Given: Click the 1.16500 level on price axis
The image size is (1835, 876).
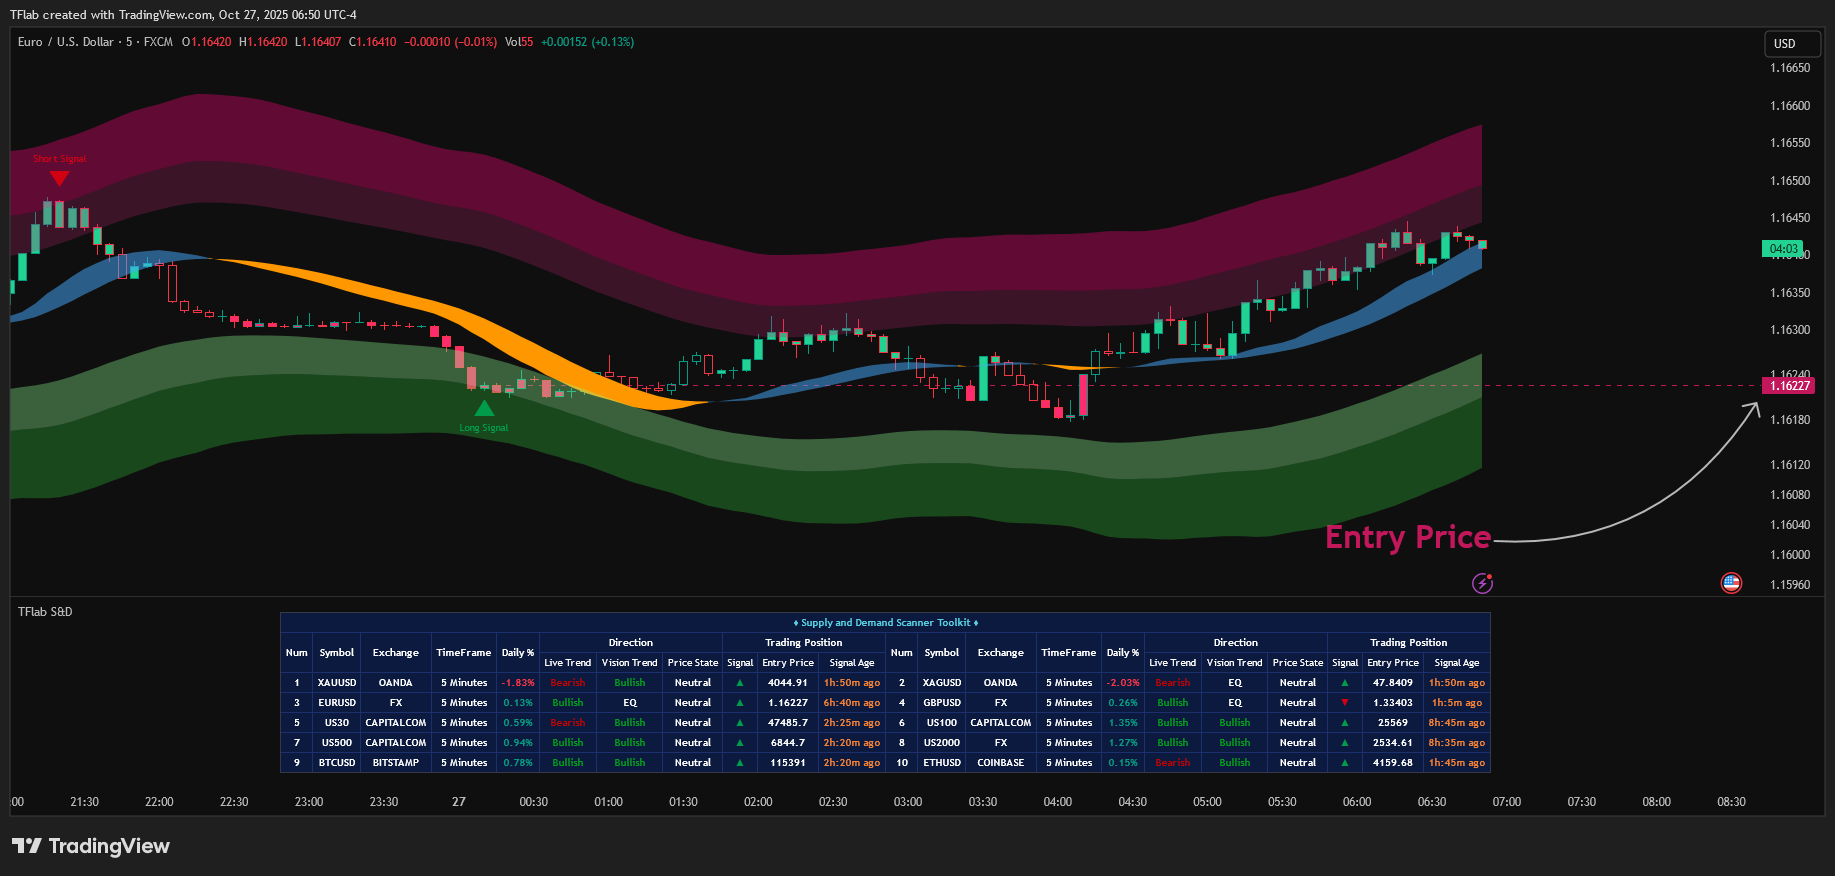Looking at the screenshot, I should click(x=1790, y=181).
